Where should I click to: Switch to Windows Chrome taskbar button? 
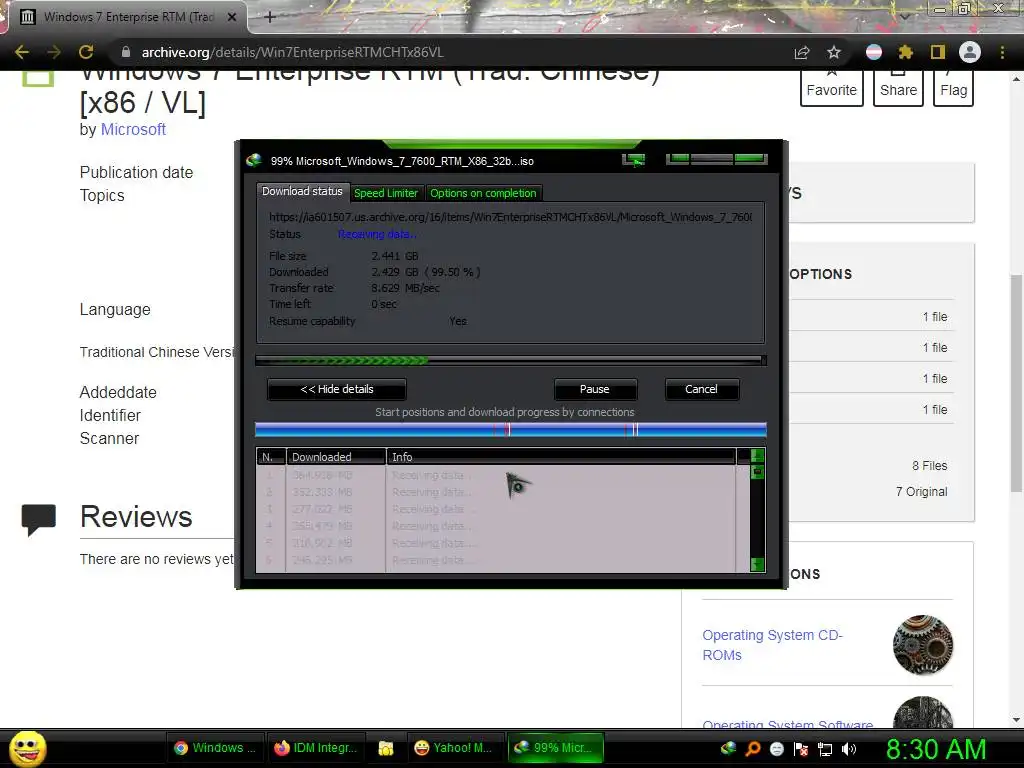(216, 748)
